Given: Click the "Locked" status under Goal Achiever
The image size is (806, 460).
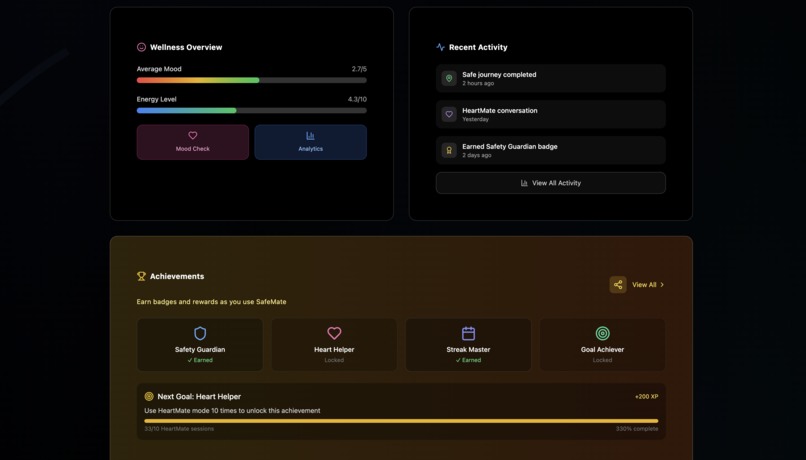Looking at the screenshot, I should point(602,360).
